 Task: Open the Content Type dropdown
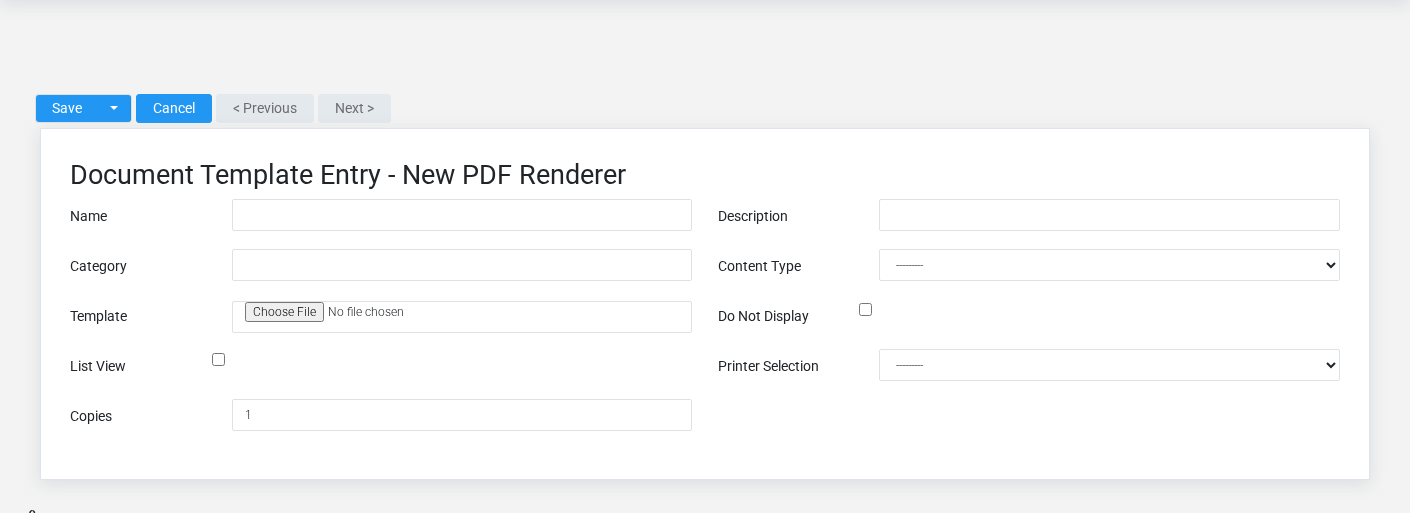tap(1109, 265)
